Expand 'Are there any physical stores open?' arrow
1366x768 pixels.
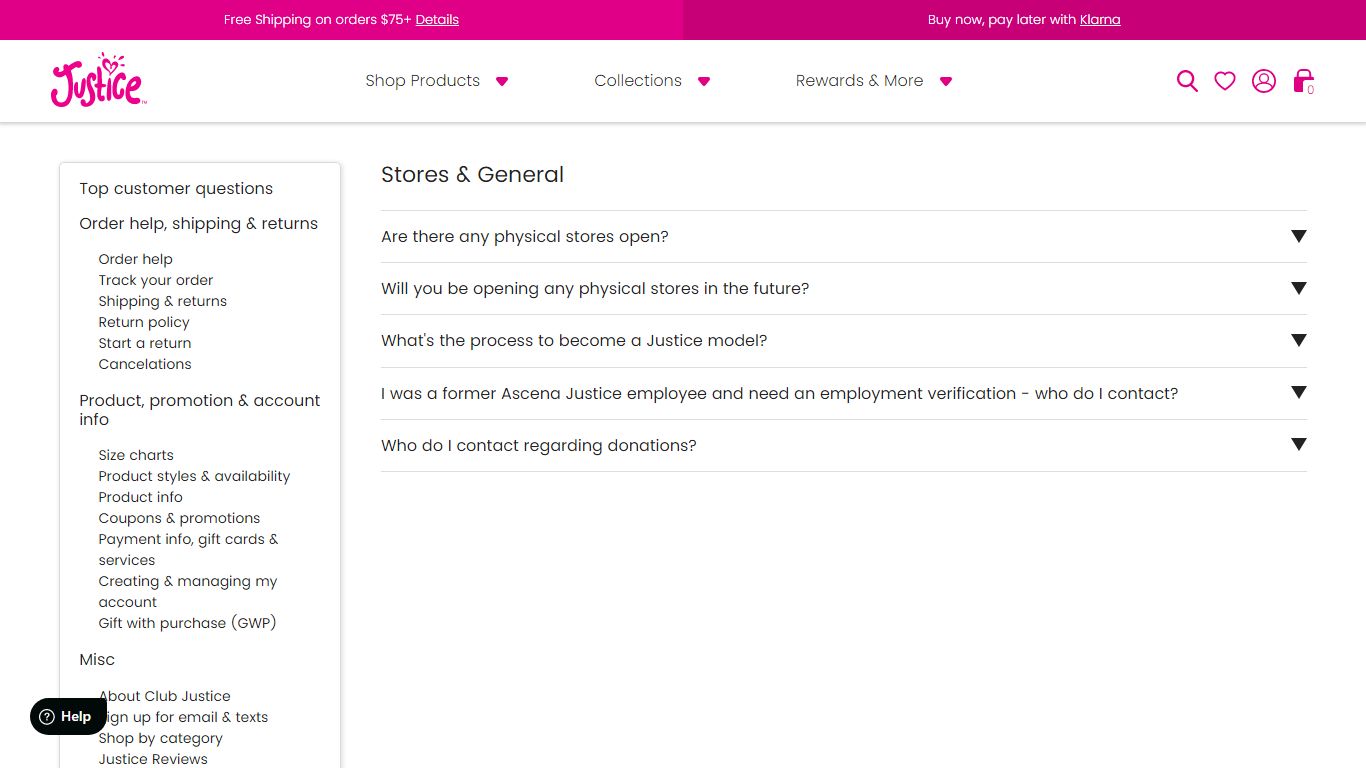(x=1298, y=236)
